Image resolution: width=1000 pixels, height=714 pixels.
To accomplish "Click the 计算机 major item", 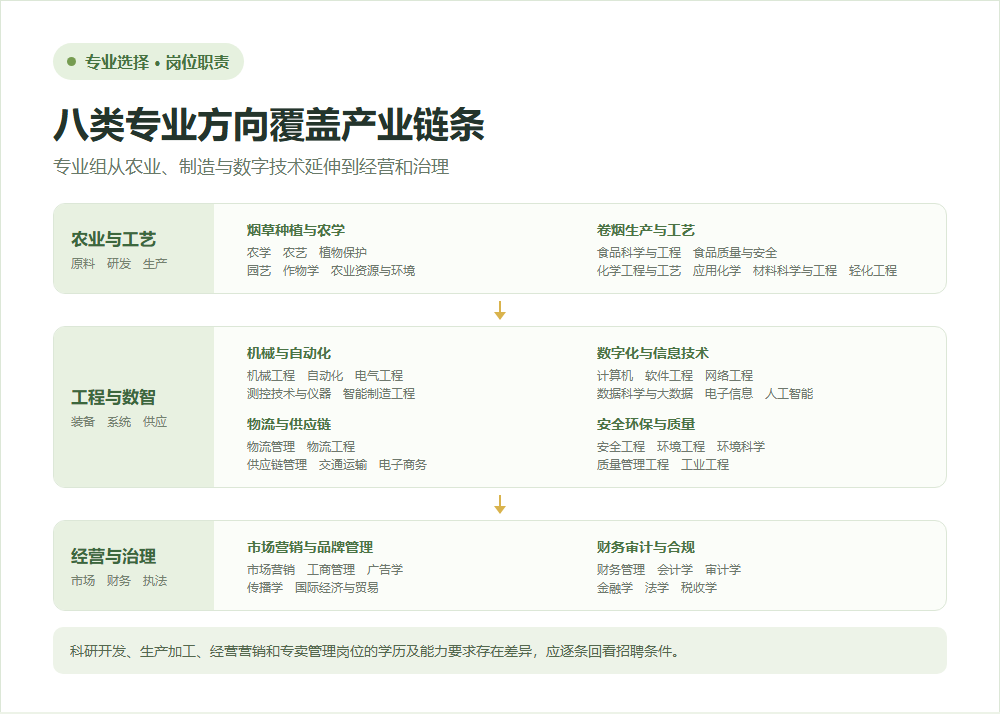I will coord(615,375).
